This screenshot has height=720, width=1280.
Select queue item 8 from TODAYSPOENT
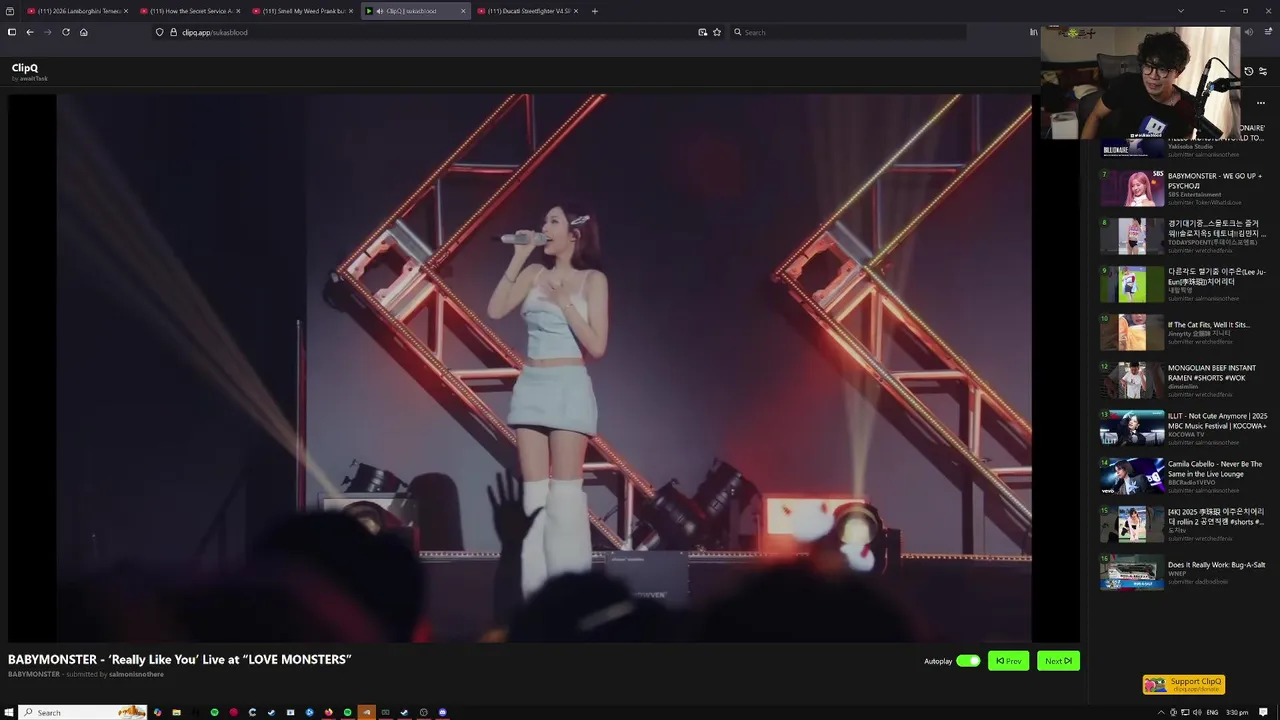click(1184, 236)
